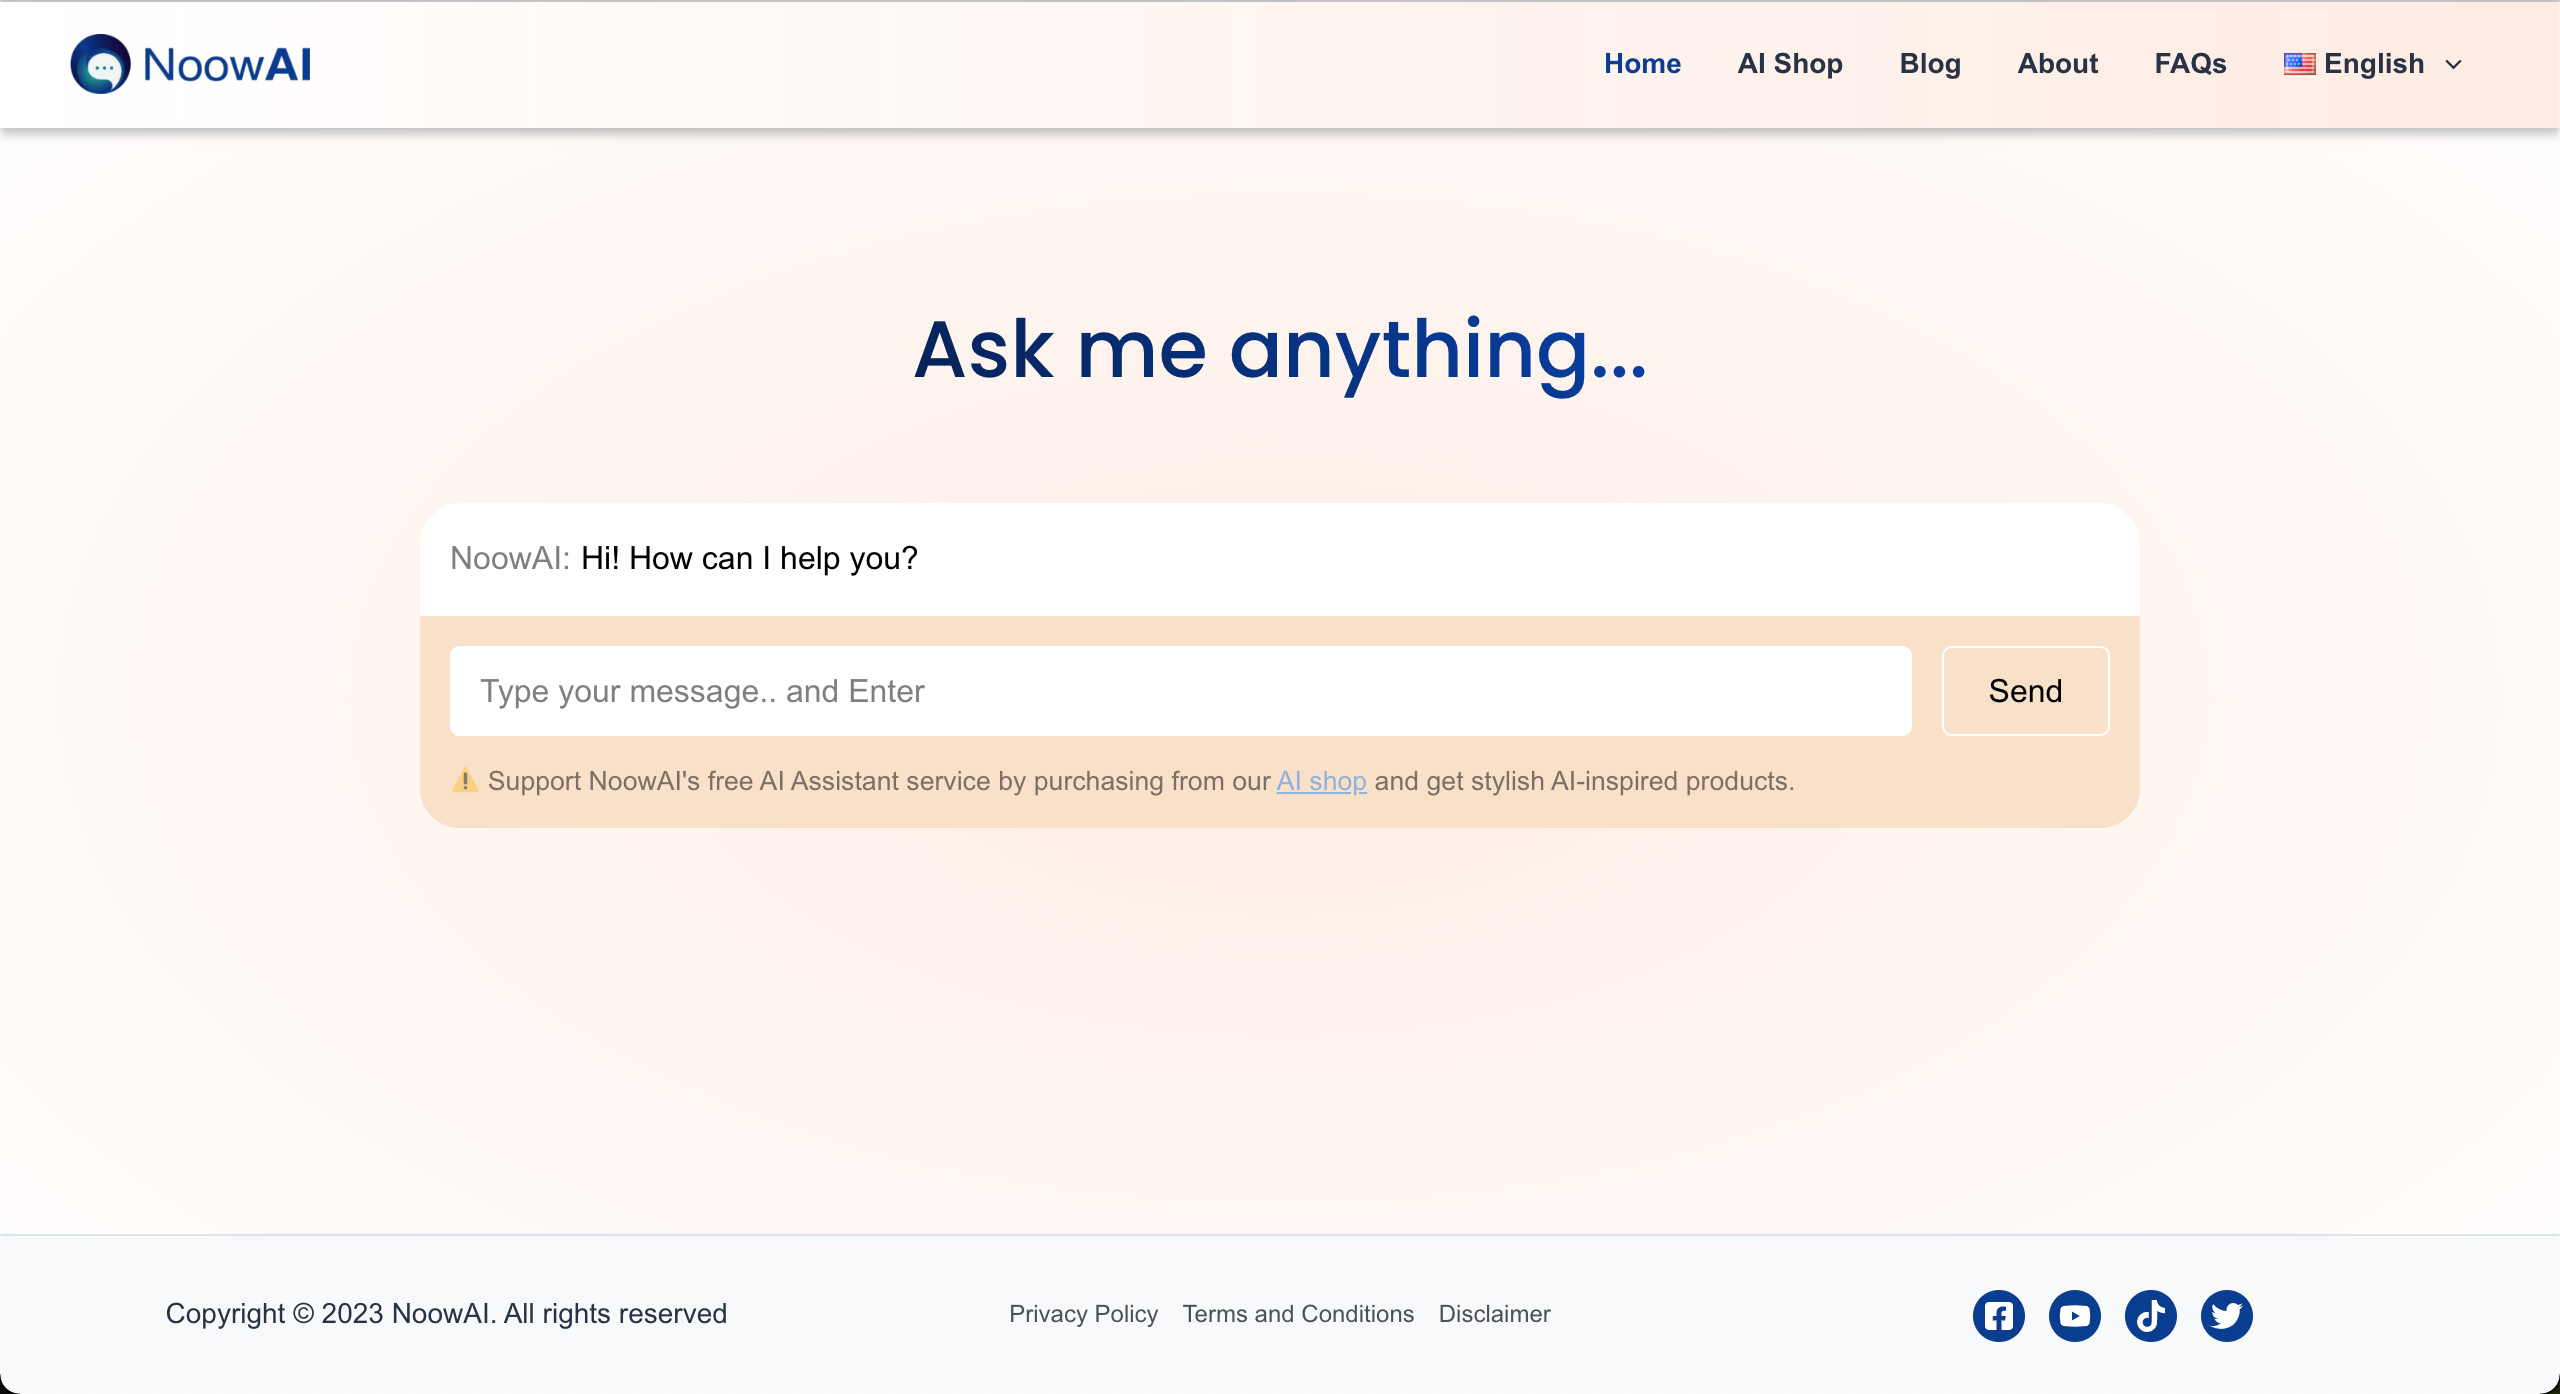Open the Disclaimer footer link
Image resolution: width=2560 pixels, height=1394 pixels.
pos(1494,1314)
